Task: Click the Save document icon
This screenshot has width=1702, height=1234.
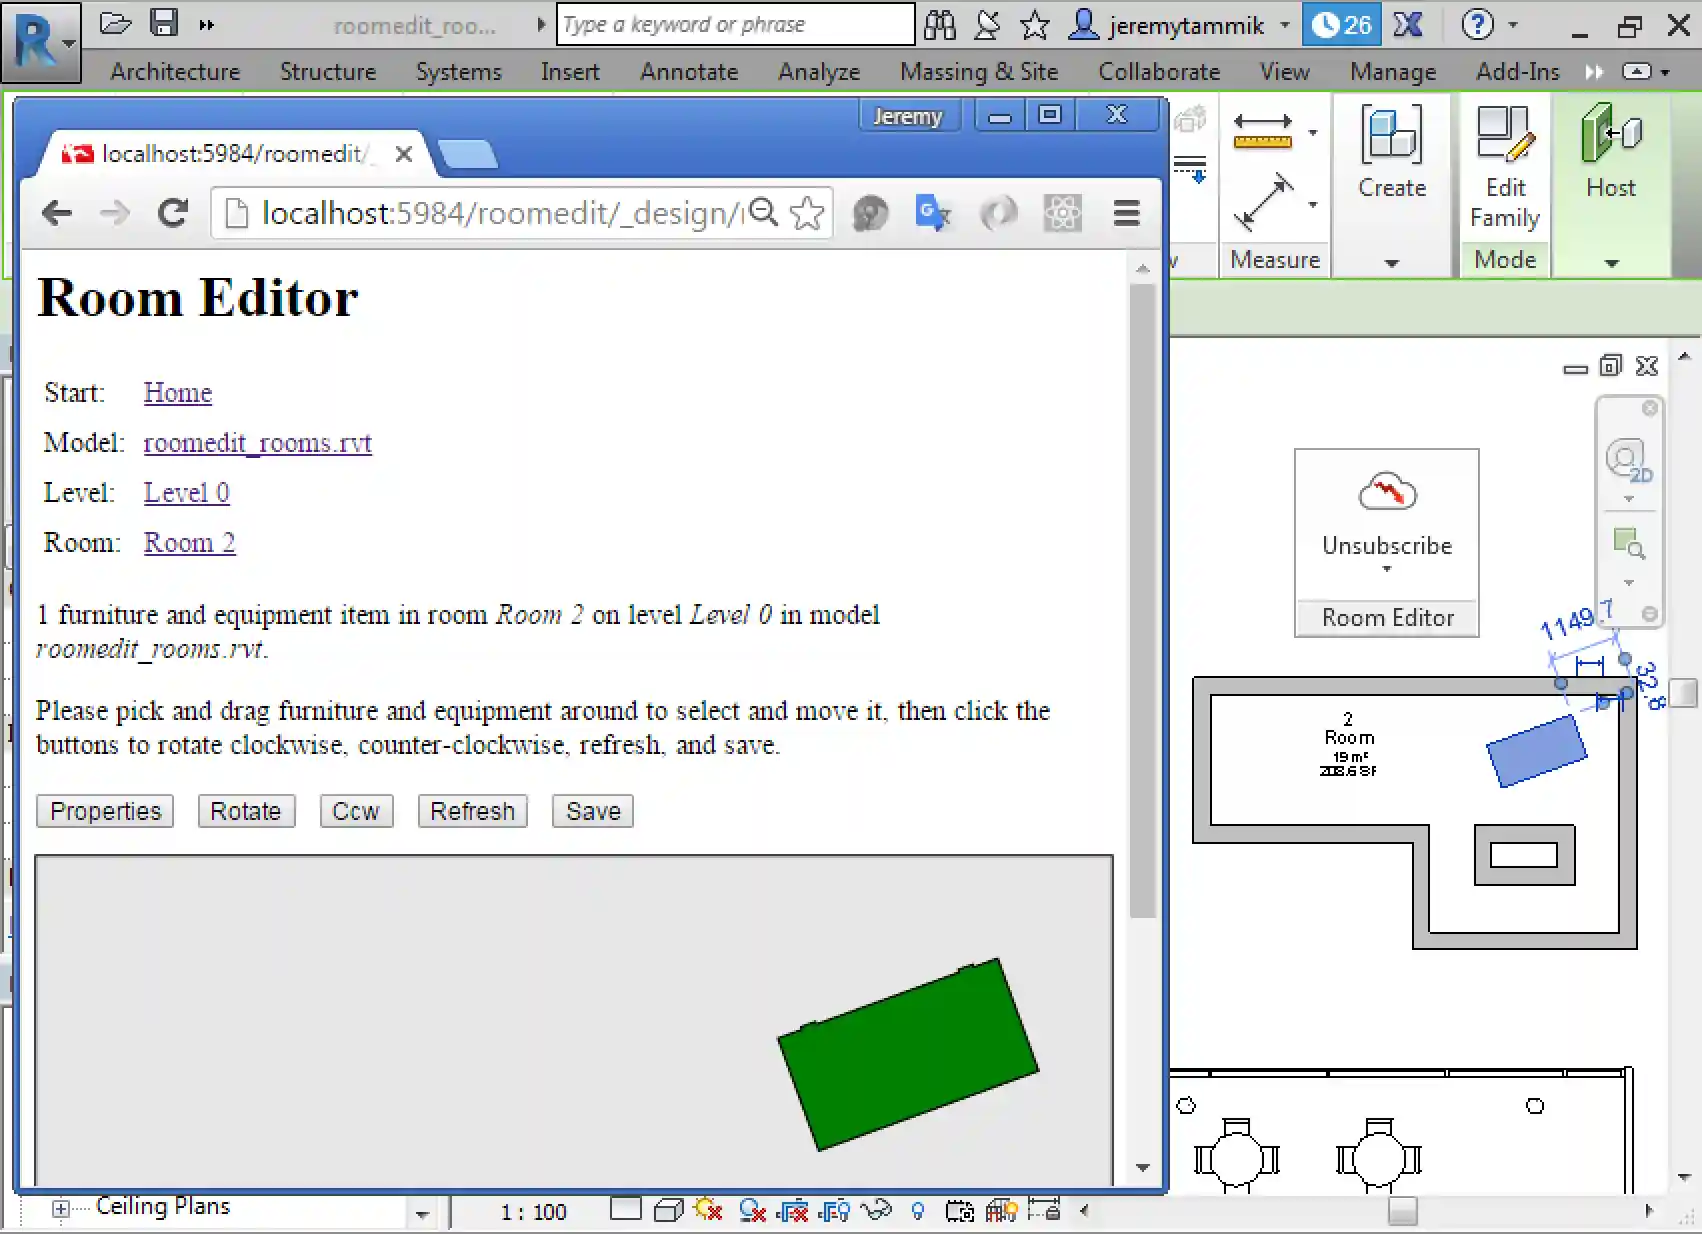Action: 163,22
